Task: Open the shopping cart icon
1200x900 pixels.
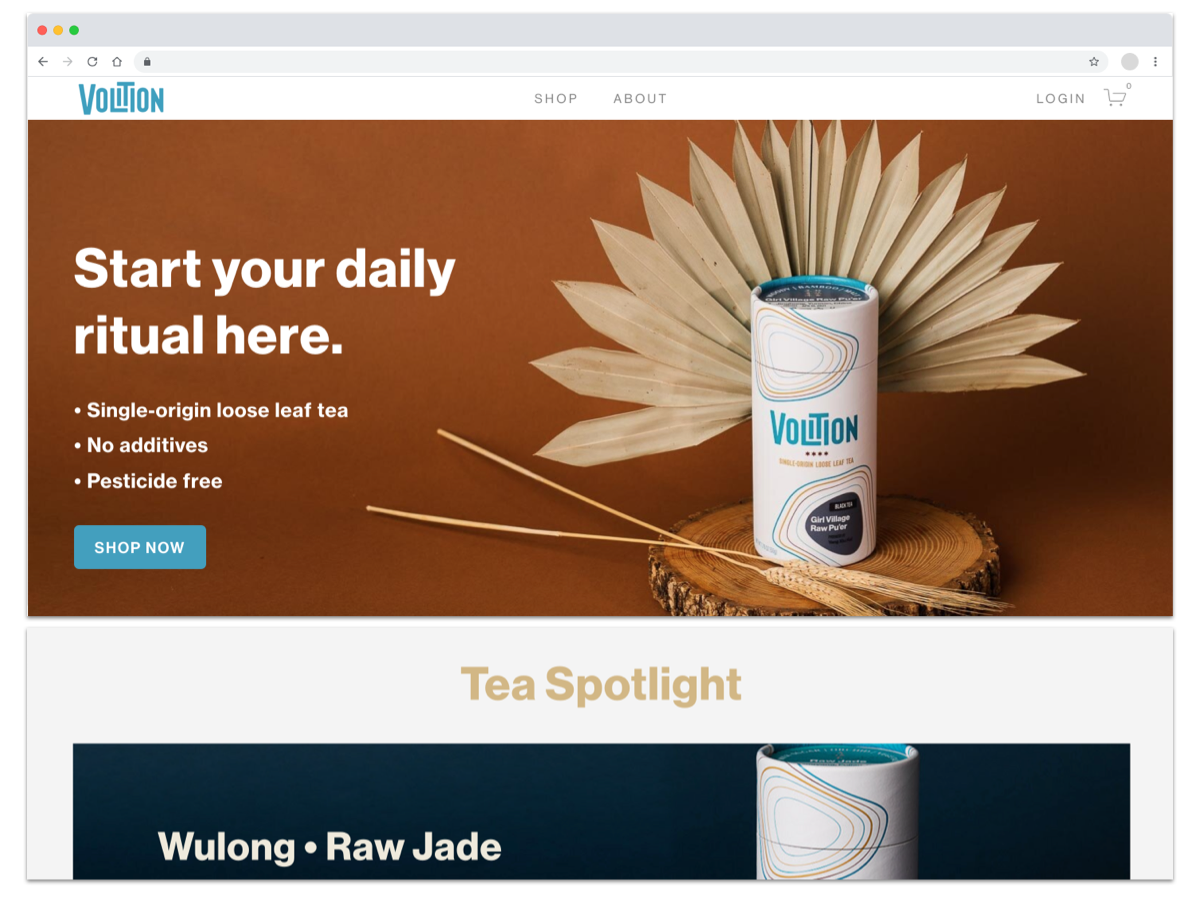Action: pos(1115,97)
